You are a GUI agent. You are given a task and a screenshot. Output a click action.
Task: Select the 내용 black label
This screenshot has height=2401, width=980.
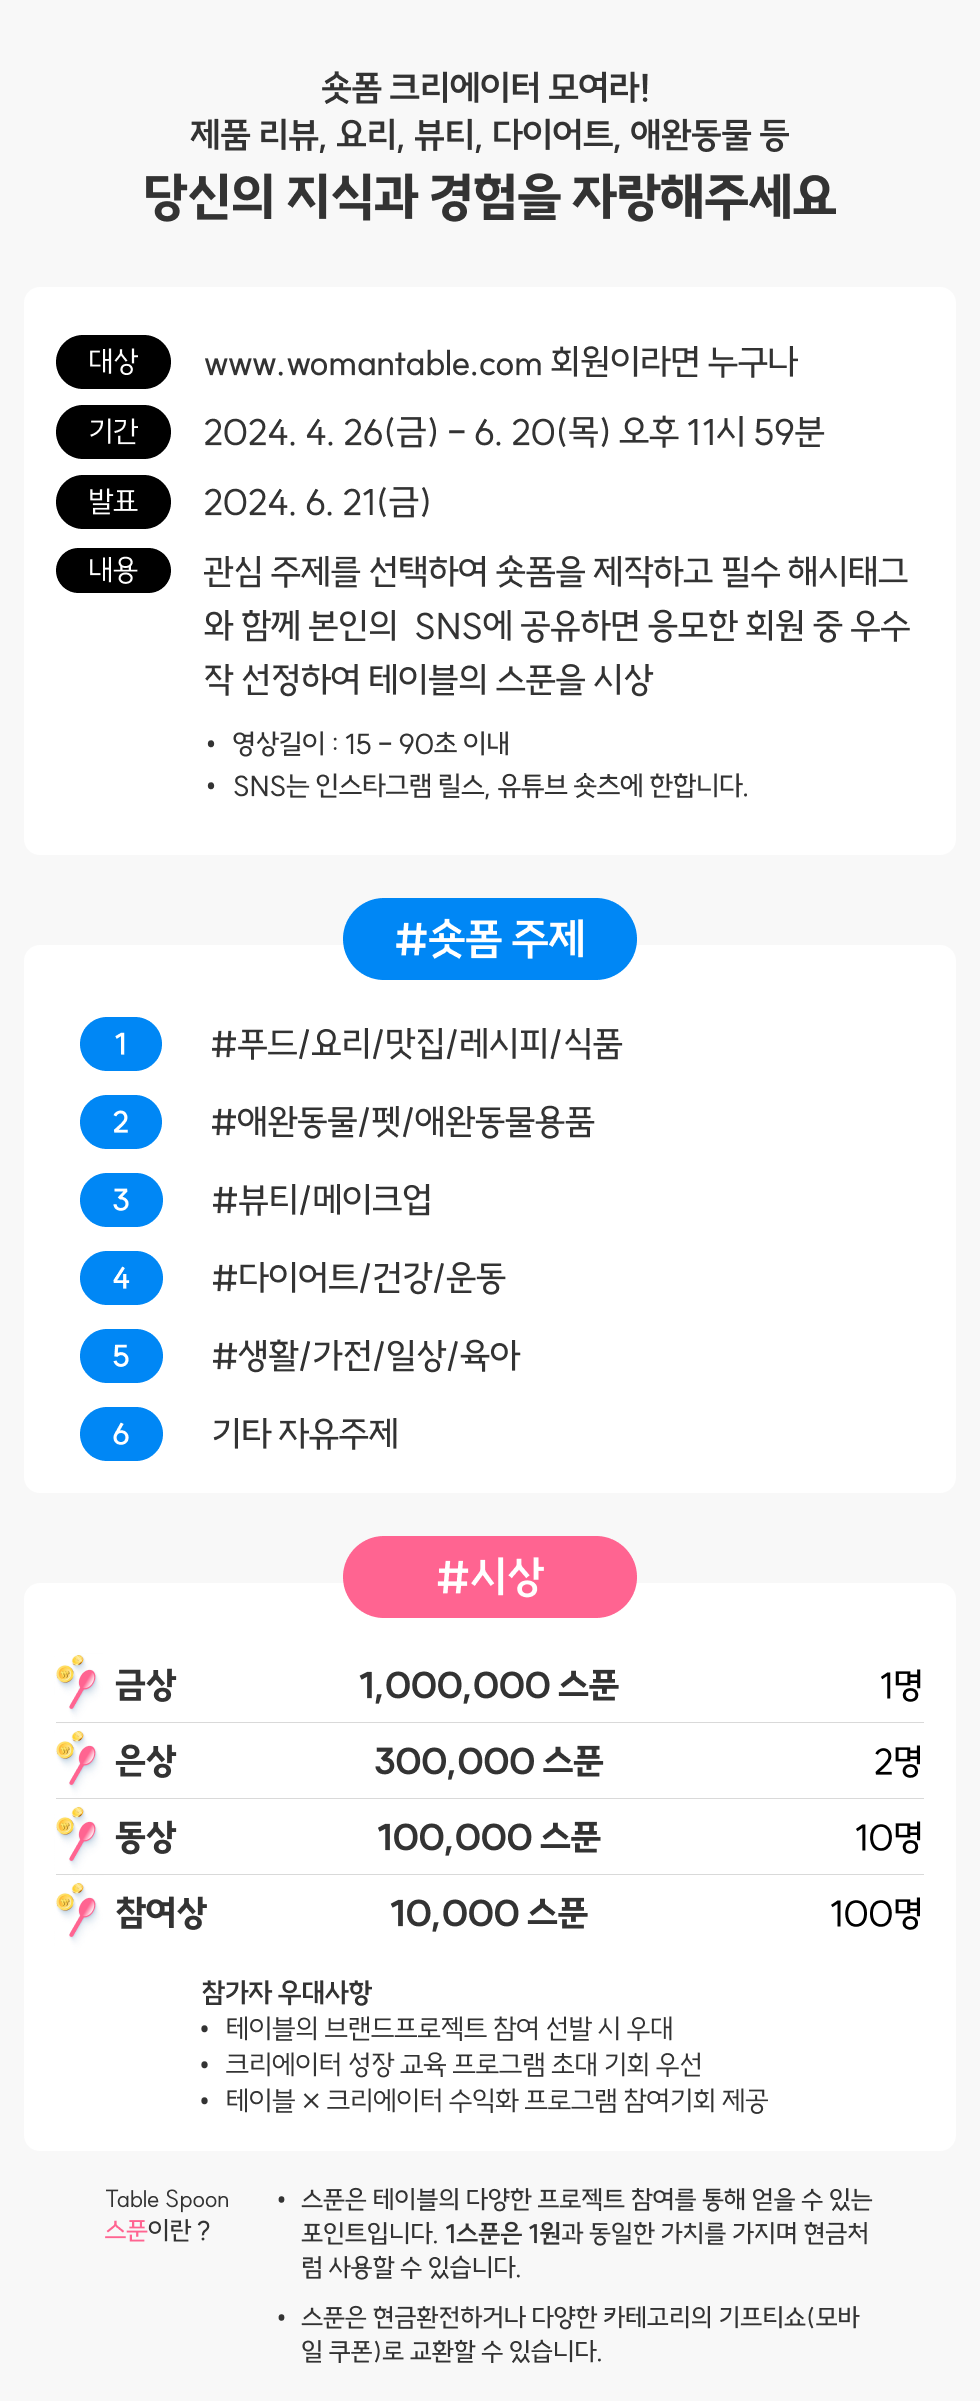pyautogui.click(x=113, y=571)
